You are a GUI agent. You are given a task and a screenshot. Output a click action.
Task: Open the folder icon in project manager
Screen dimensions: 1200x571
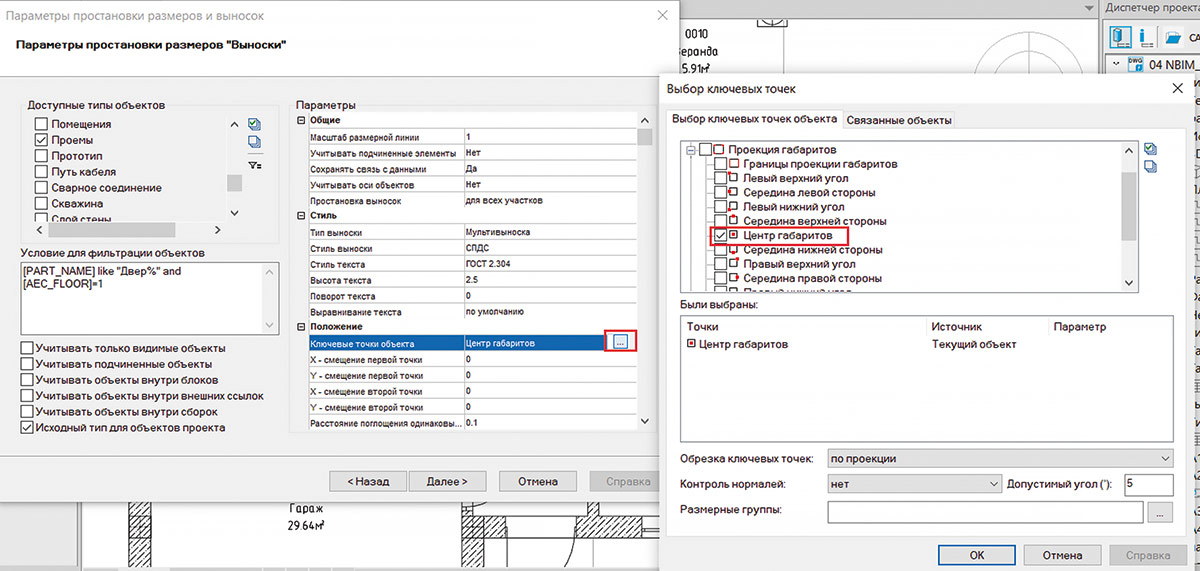(1173, 37)
